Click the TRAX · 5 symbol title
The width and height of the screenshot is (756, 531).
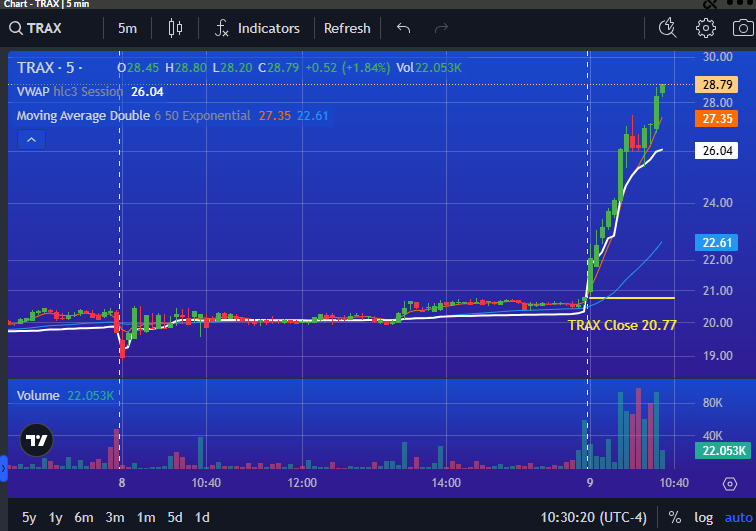[x=49, y=68]
